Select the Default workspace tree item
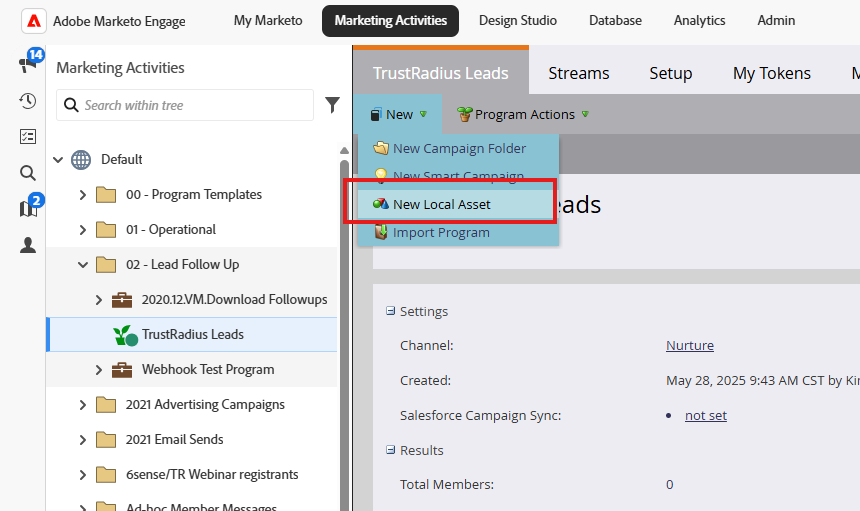This screenshot has width=860, height=511. point(122,160)
